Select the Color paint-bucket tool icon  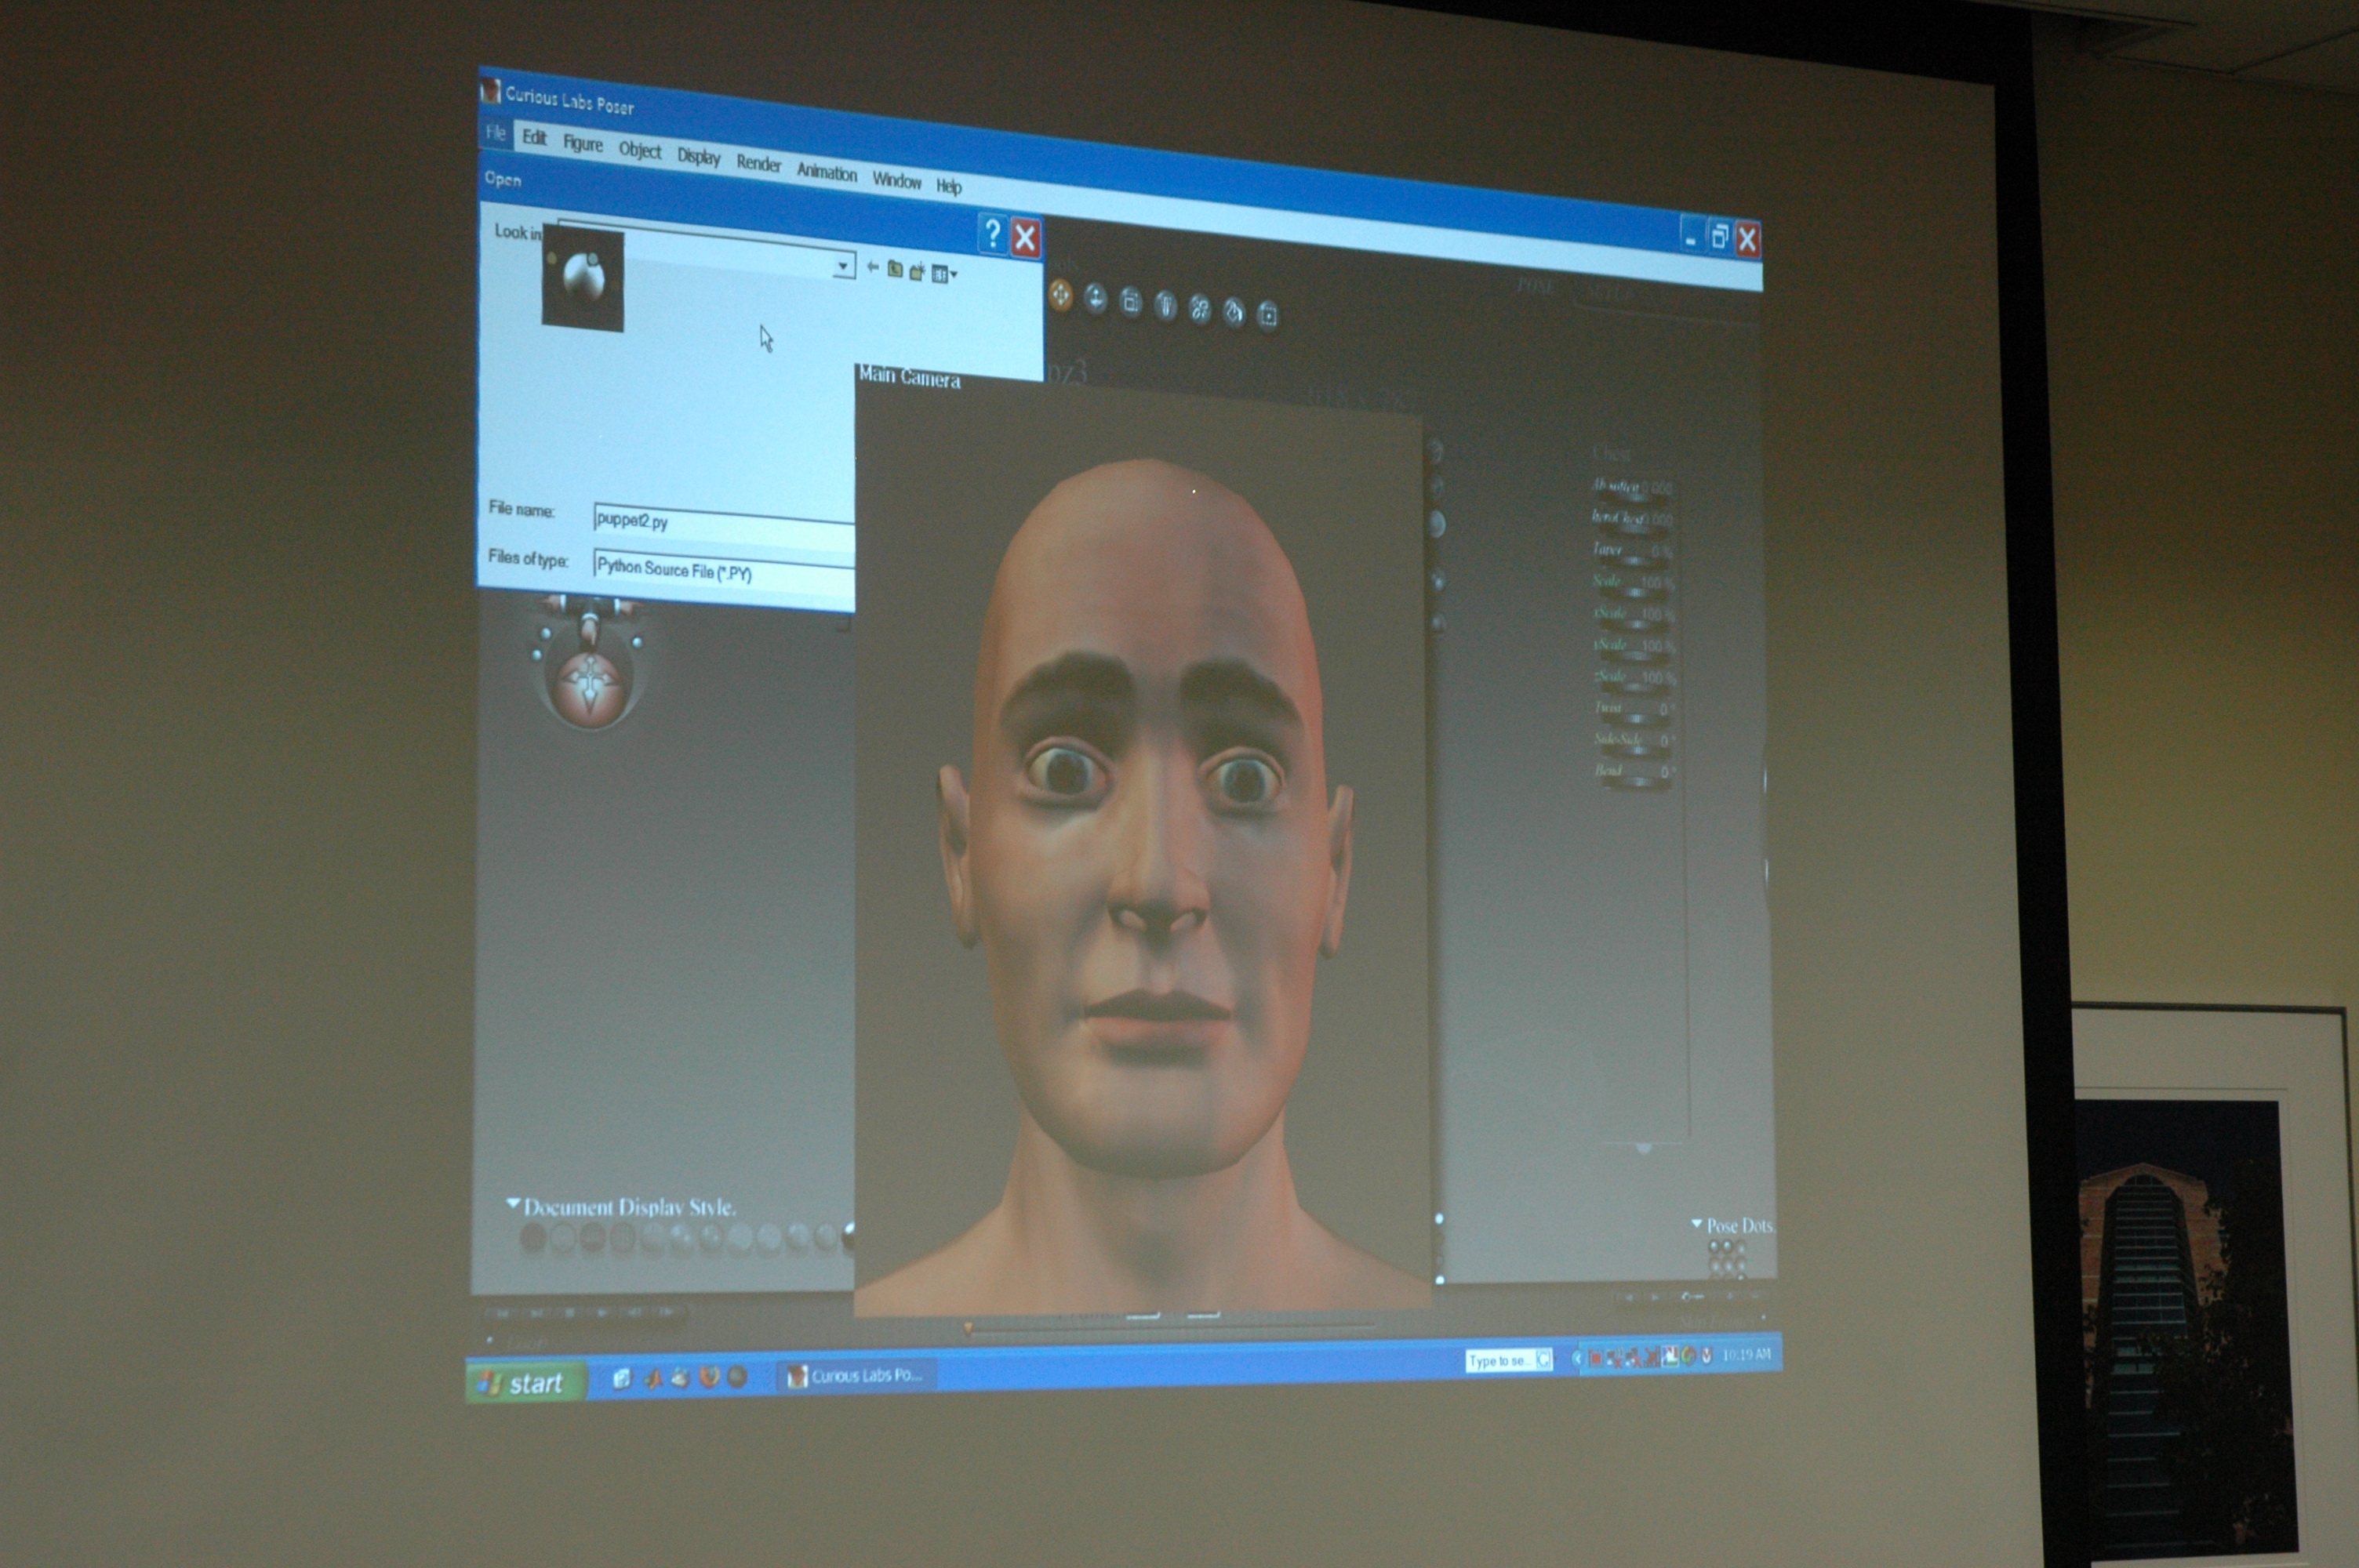1234,312
